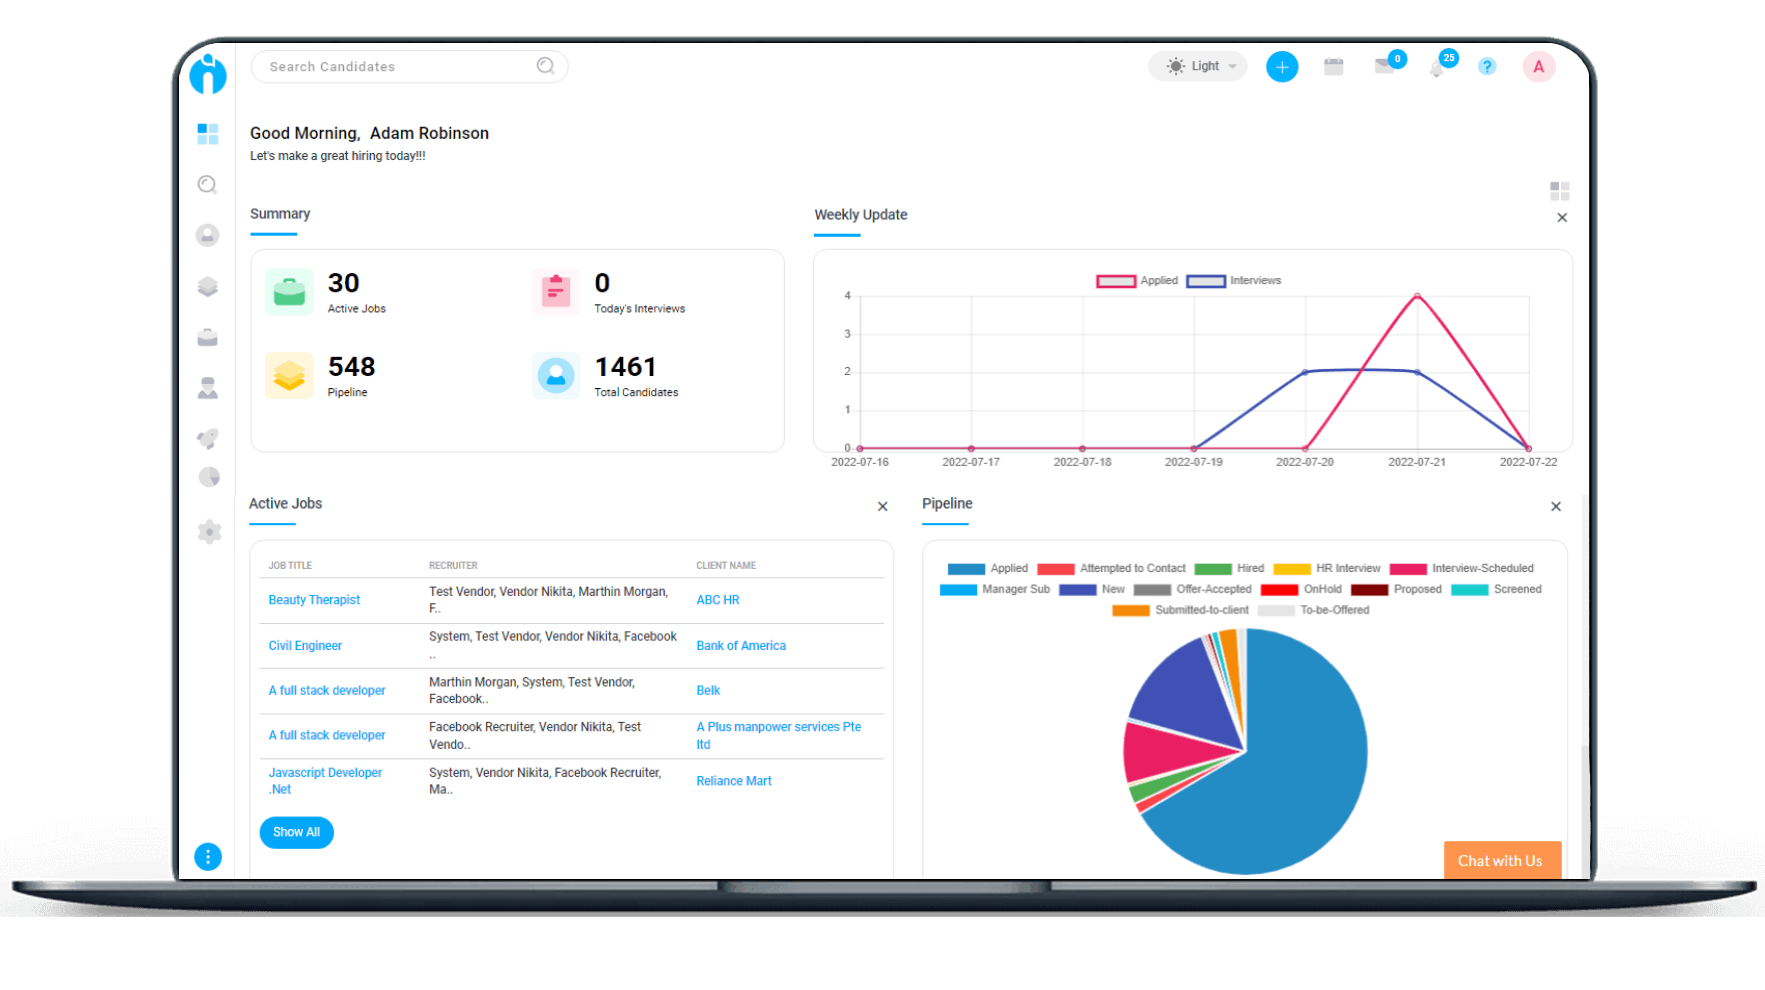Click the widget layout grid icon
Image resolution: width=1765 pixels, height=990 pixels.
tap(1559, 190)
